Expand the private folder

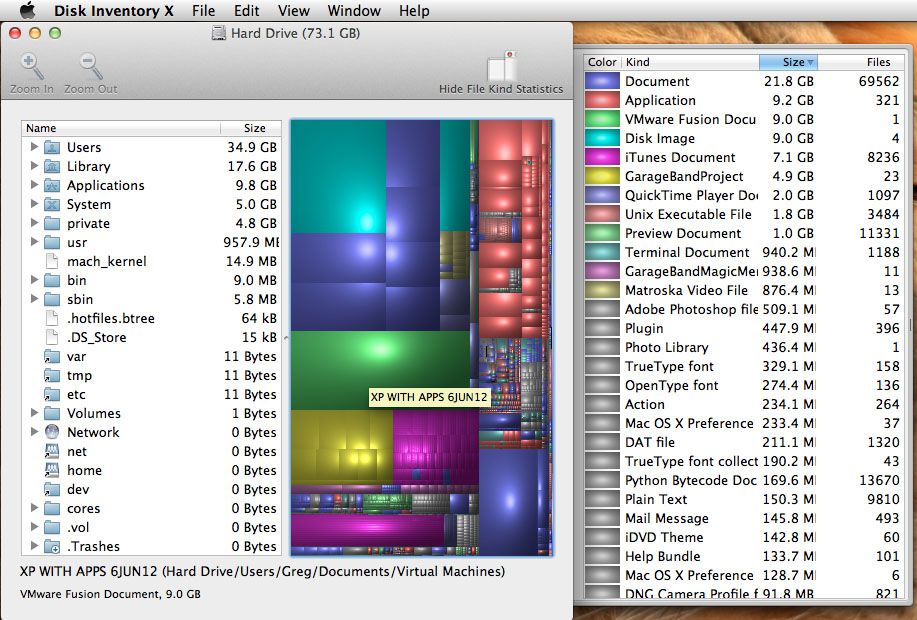pos(34,223)
